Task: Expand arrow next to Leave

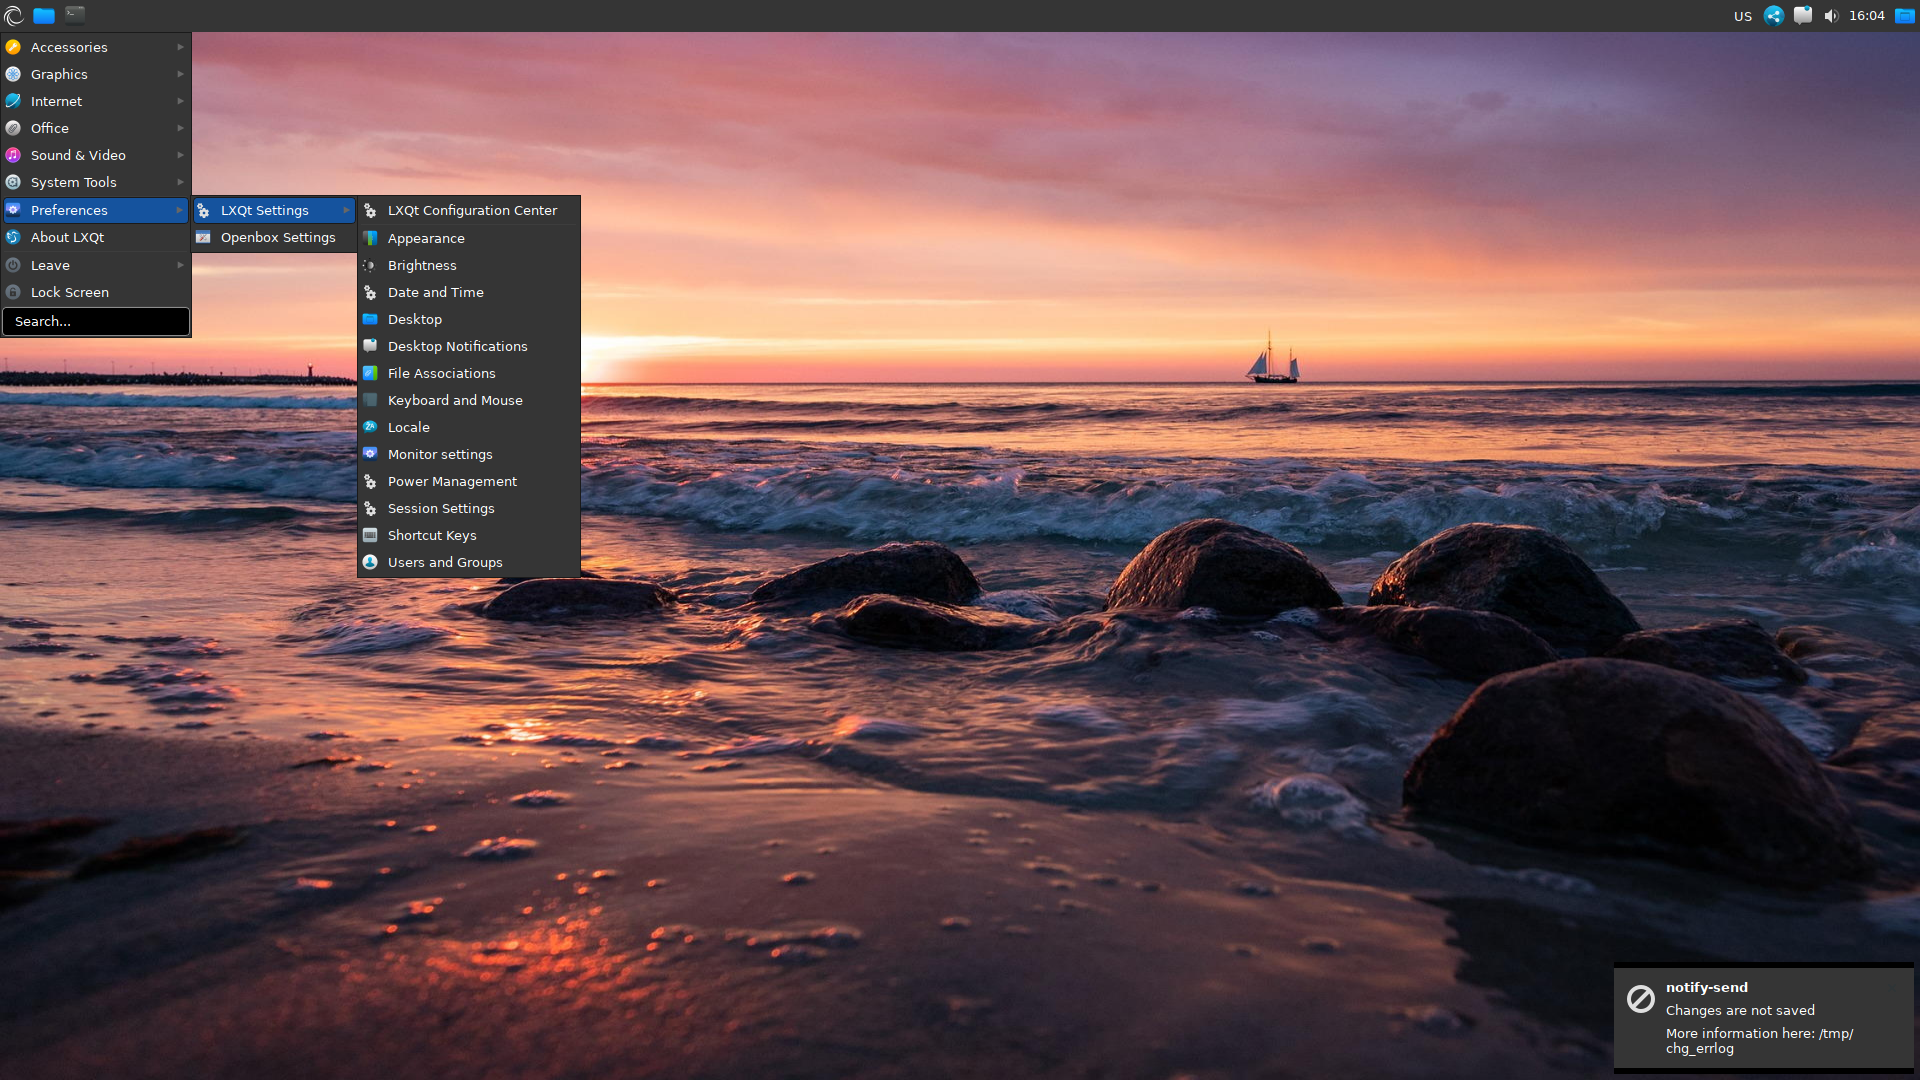Action: pos(180,265)
